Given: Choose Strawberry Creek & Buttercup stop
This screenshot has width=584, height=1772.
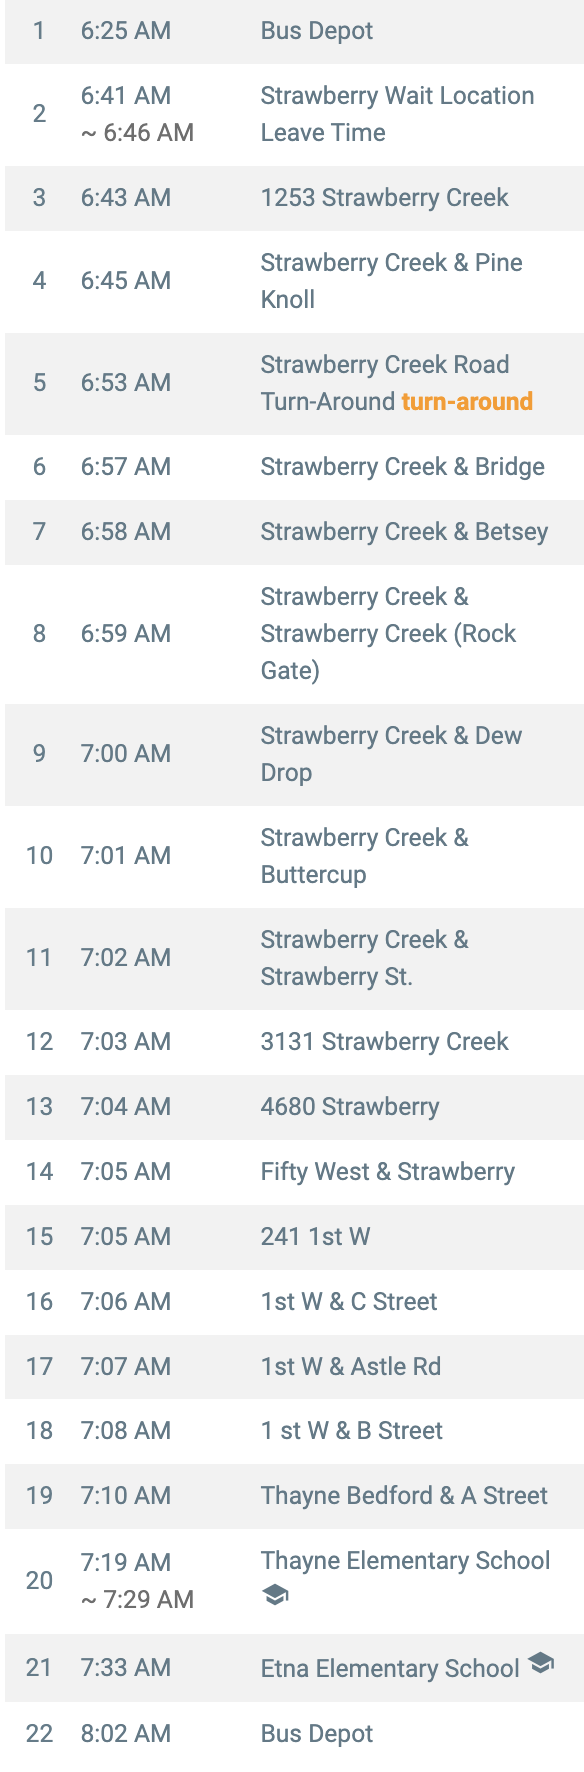Looking at the screenshot, I should (294, 856).
